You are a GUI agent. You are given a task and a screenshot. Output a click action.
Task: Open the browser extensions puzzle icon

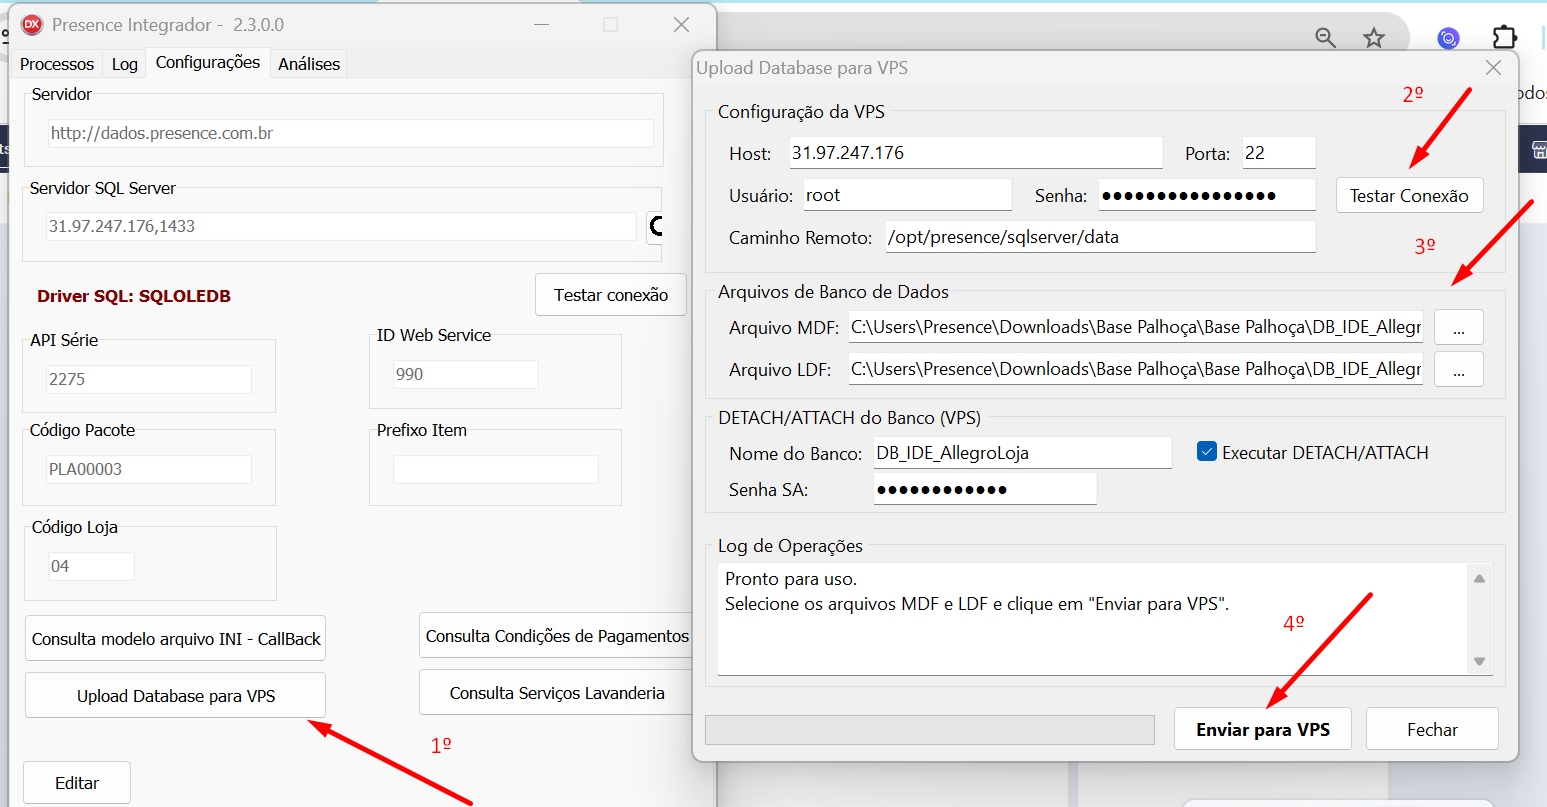pos(1504,38)
